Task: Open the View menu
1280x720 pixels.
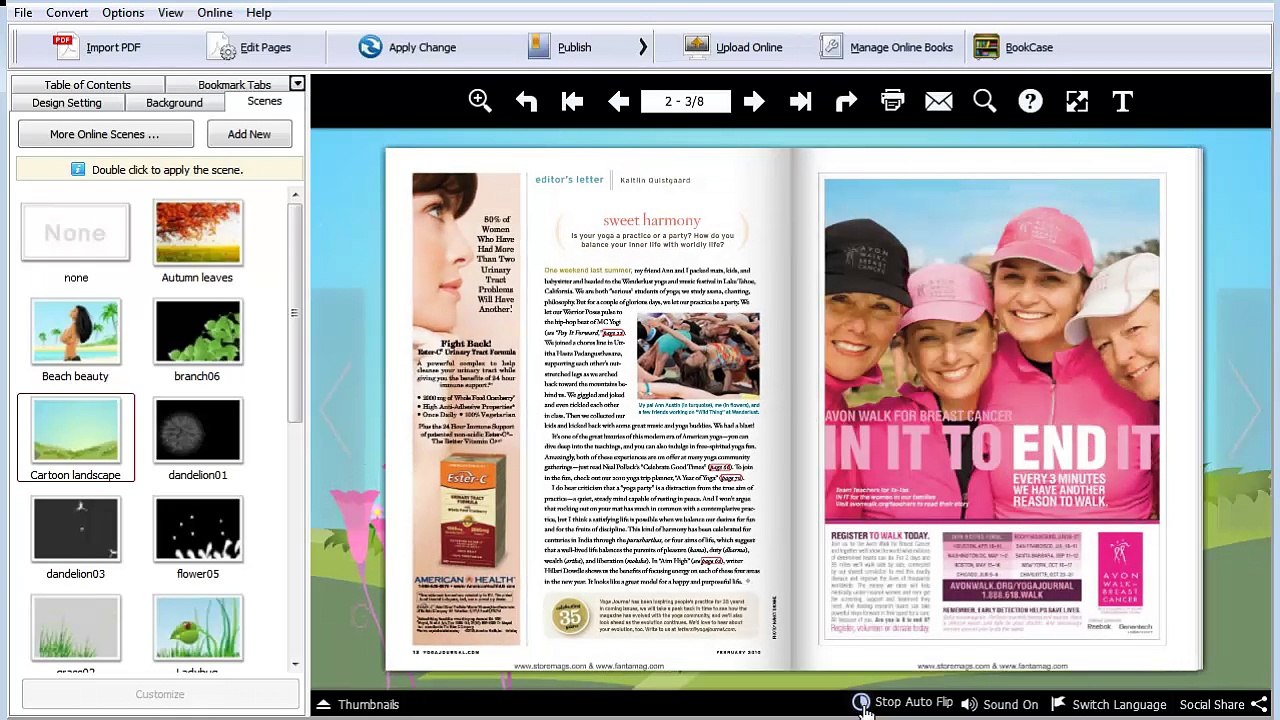Action: point(170,12)
